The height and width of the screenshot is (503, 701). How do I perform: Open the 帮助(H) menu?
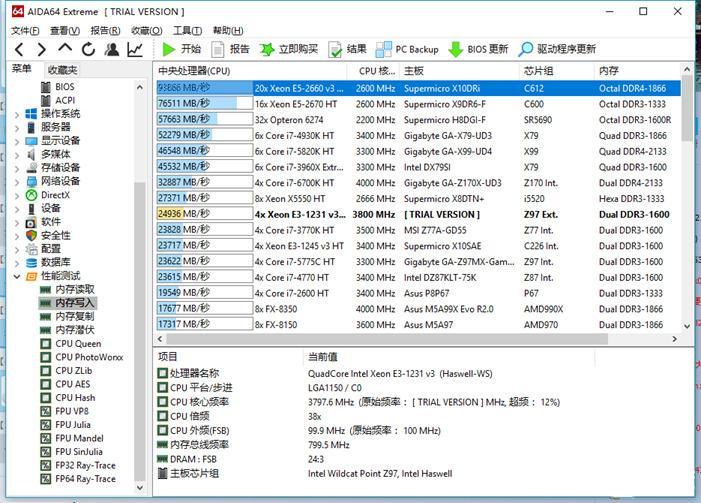click(x=228, y=30)
